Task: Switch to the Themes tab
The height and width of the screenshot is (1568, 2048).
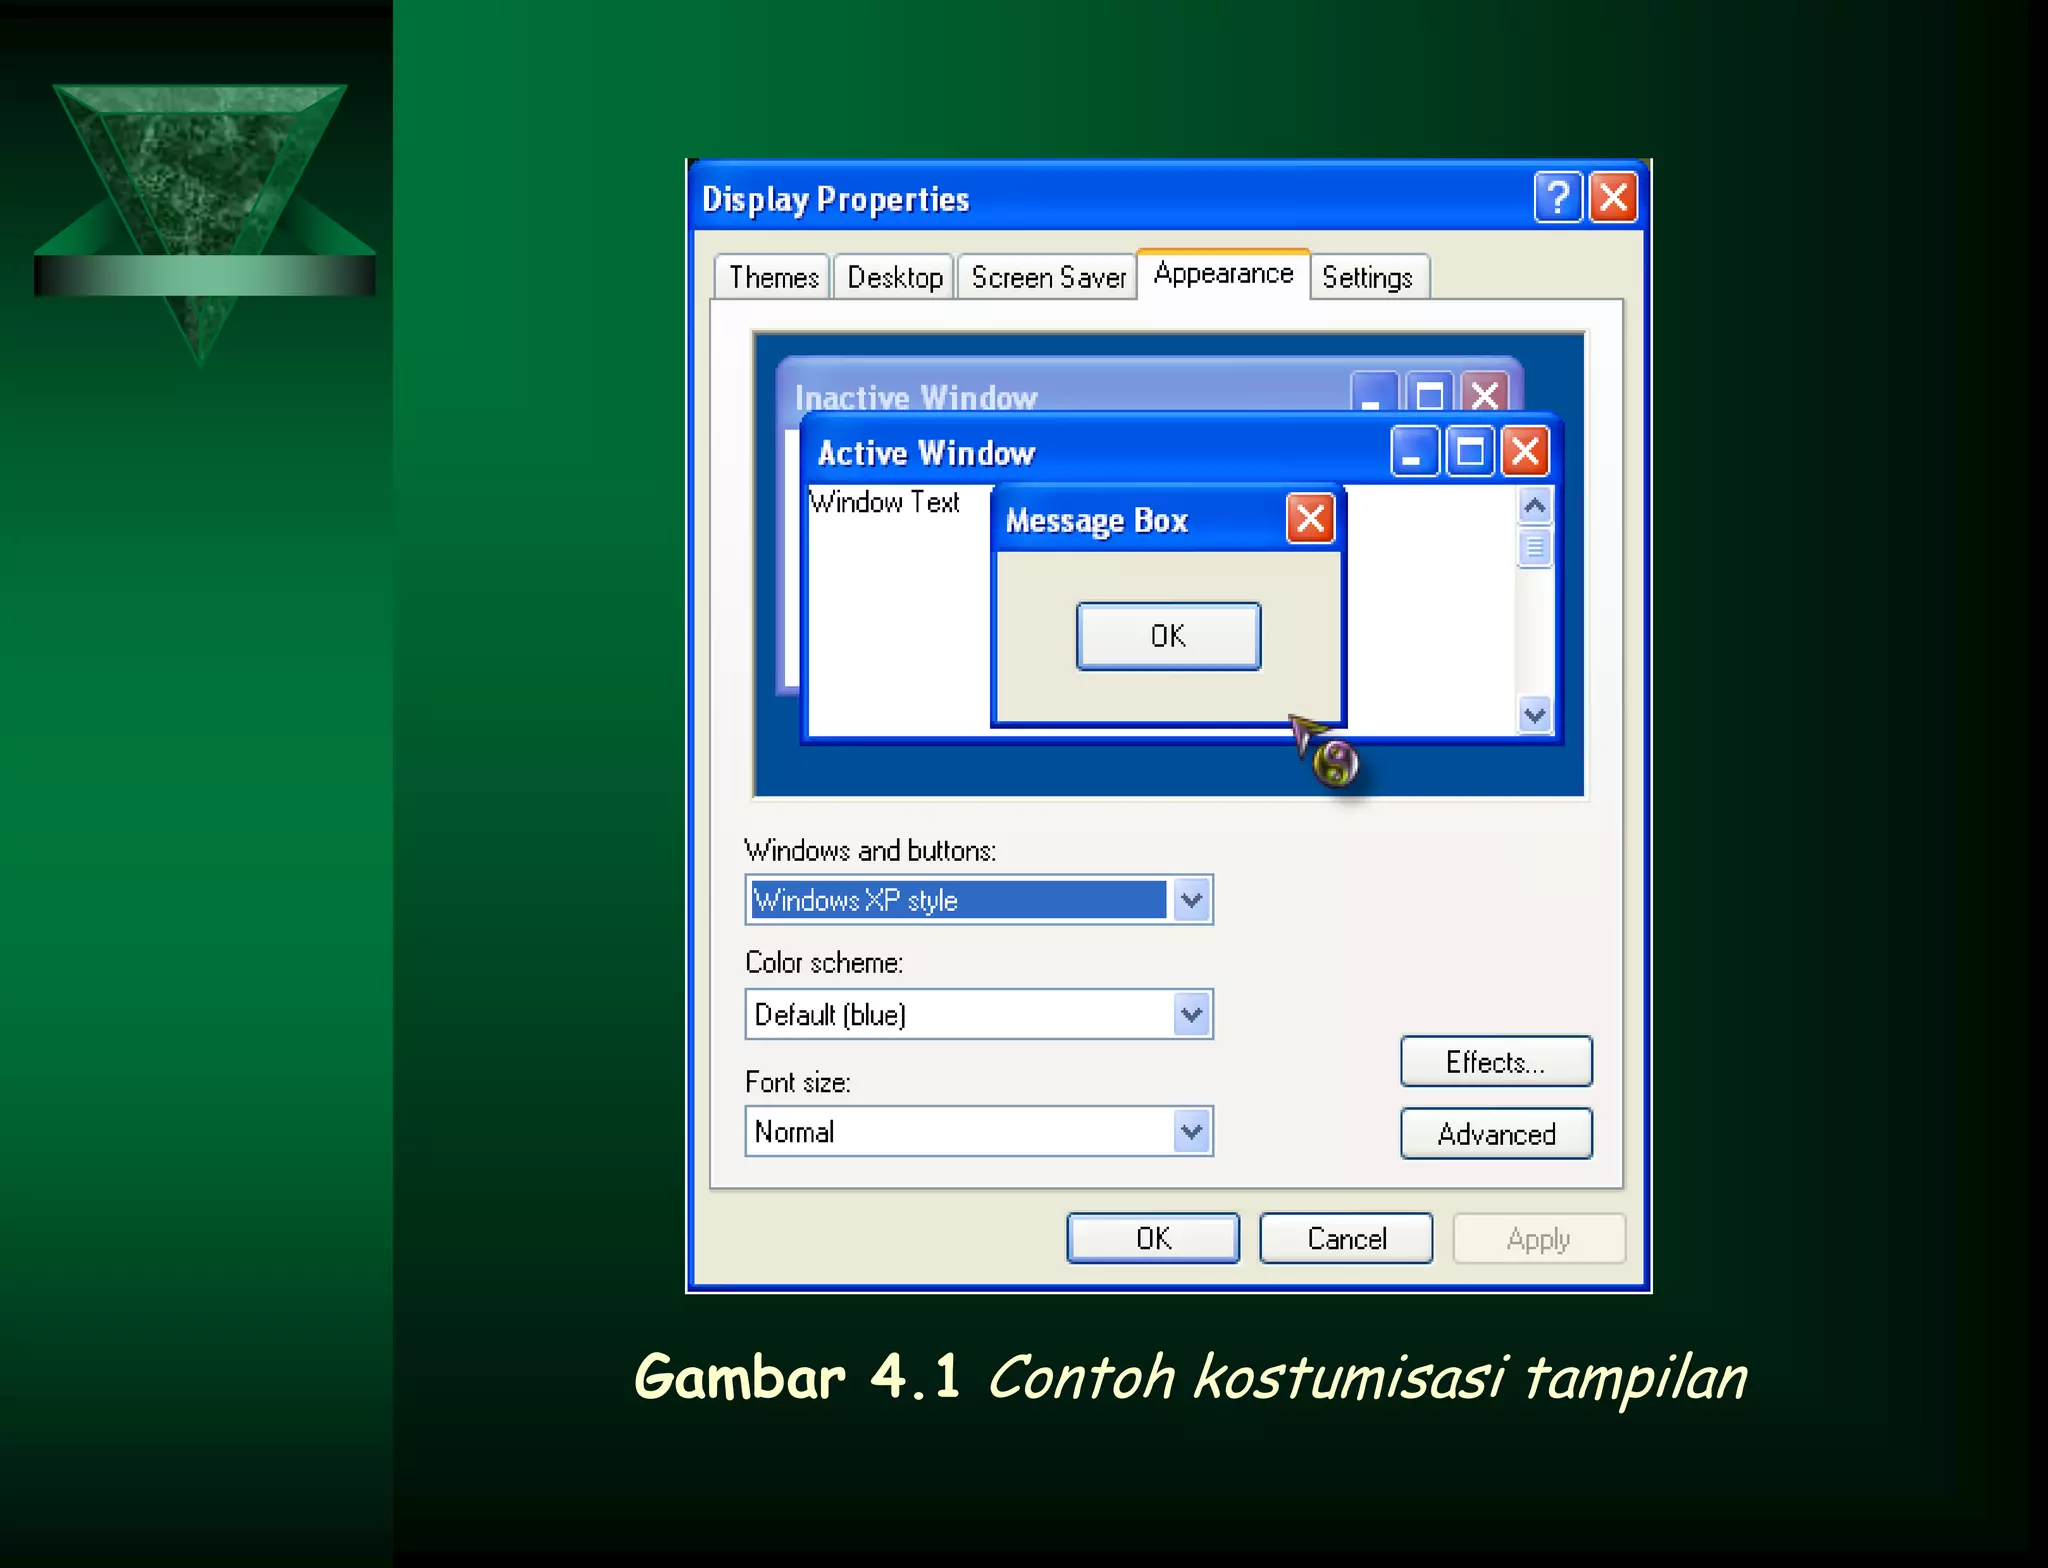Action: tap(773, 277)
